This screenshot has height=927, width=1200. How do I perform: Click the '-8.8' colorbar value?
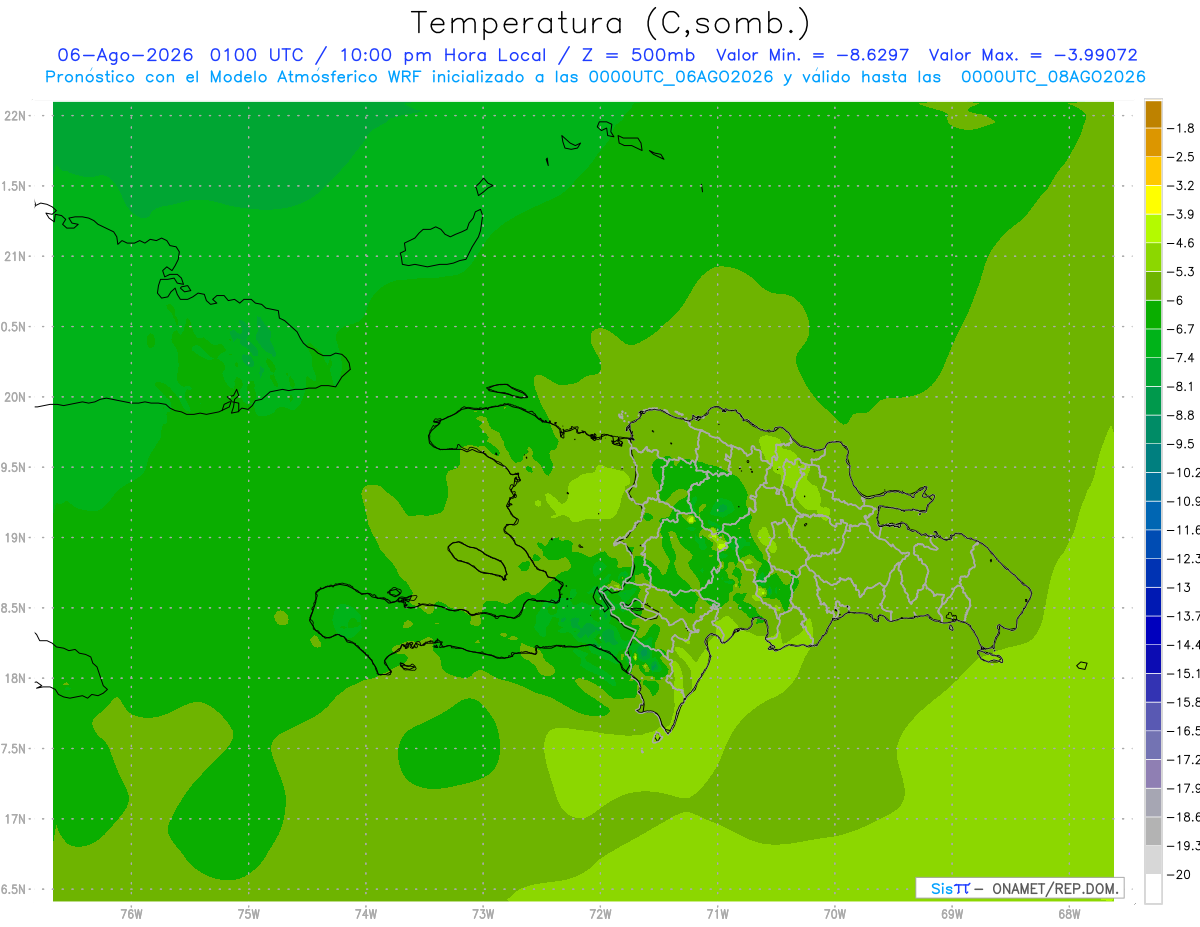click(x=1181, y=415)
